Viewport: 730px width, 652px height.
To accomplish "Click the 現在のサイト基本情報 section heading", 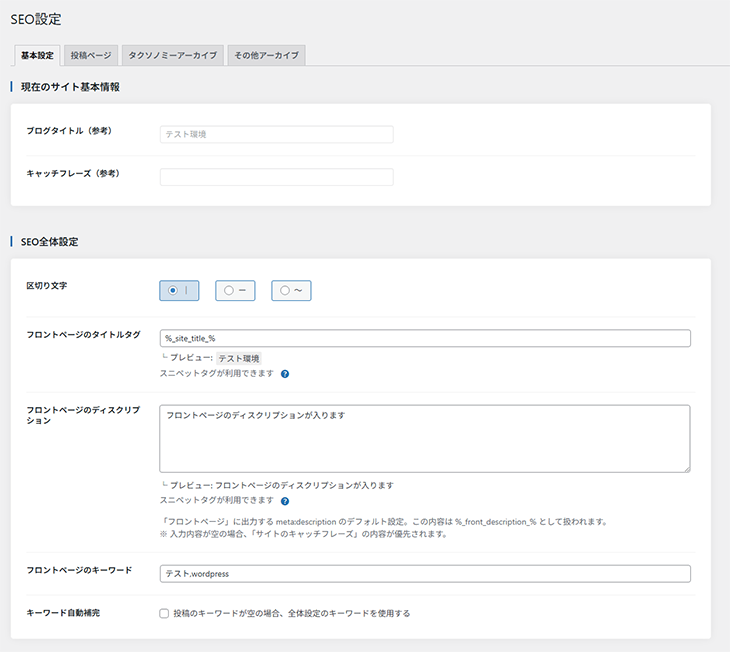I will [70, 88].
